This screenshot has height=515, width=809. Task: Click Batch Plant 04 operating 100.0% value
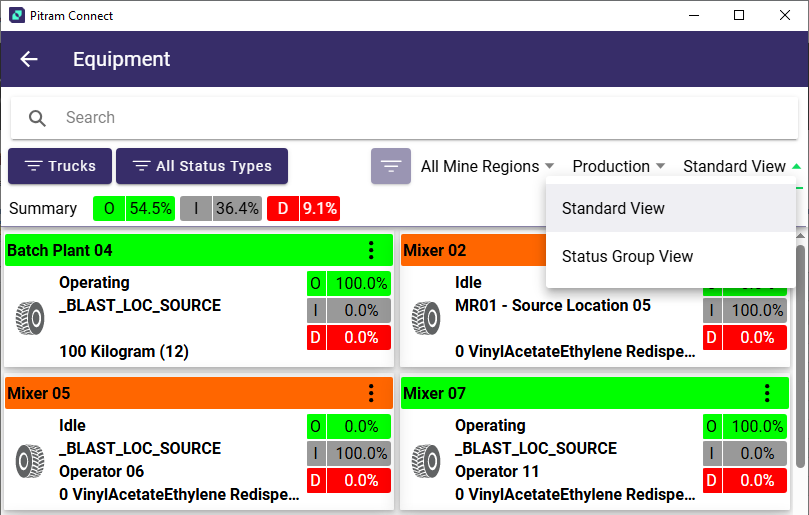tap(360, 283)
